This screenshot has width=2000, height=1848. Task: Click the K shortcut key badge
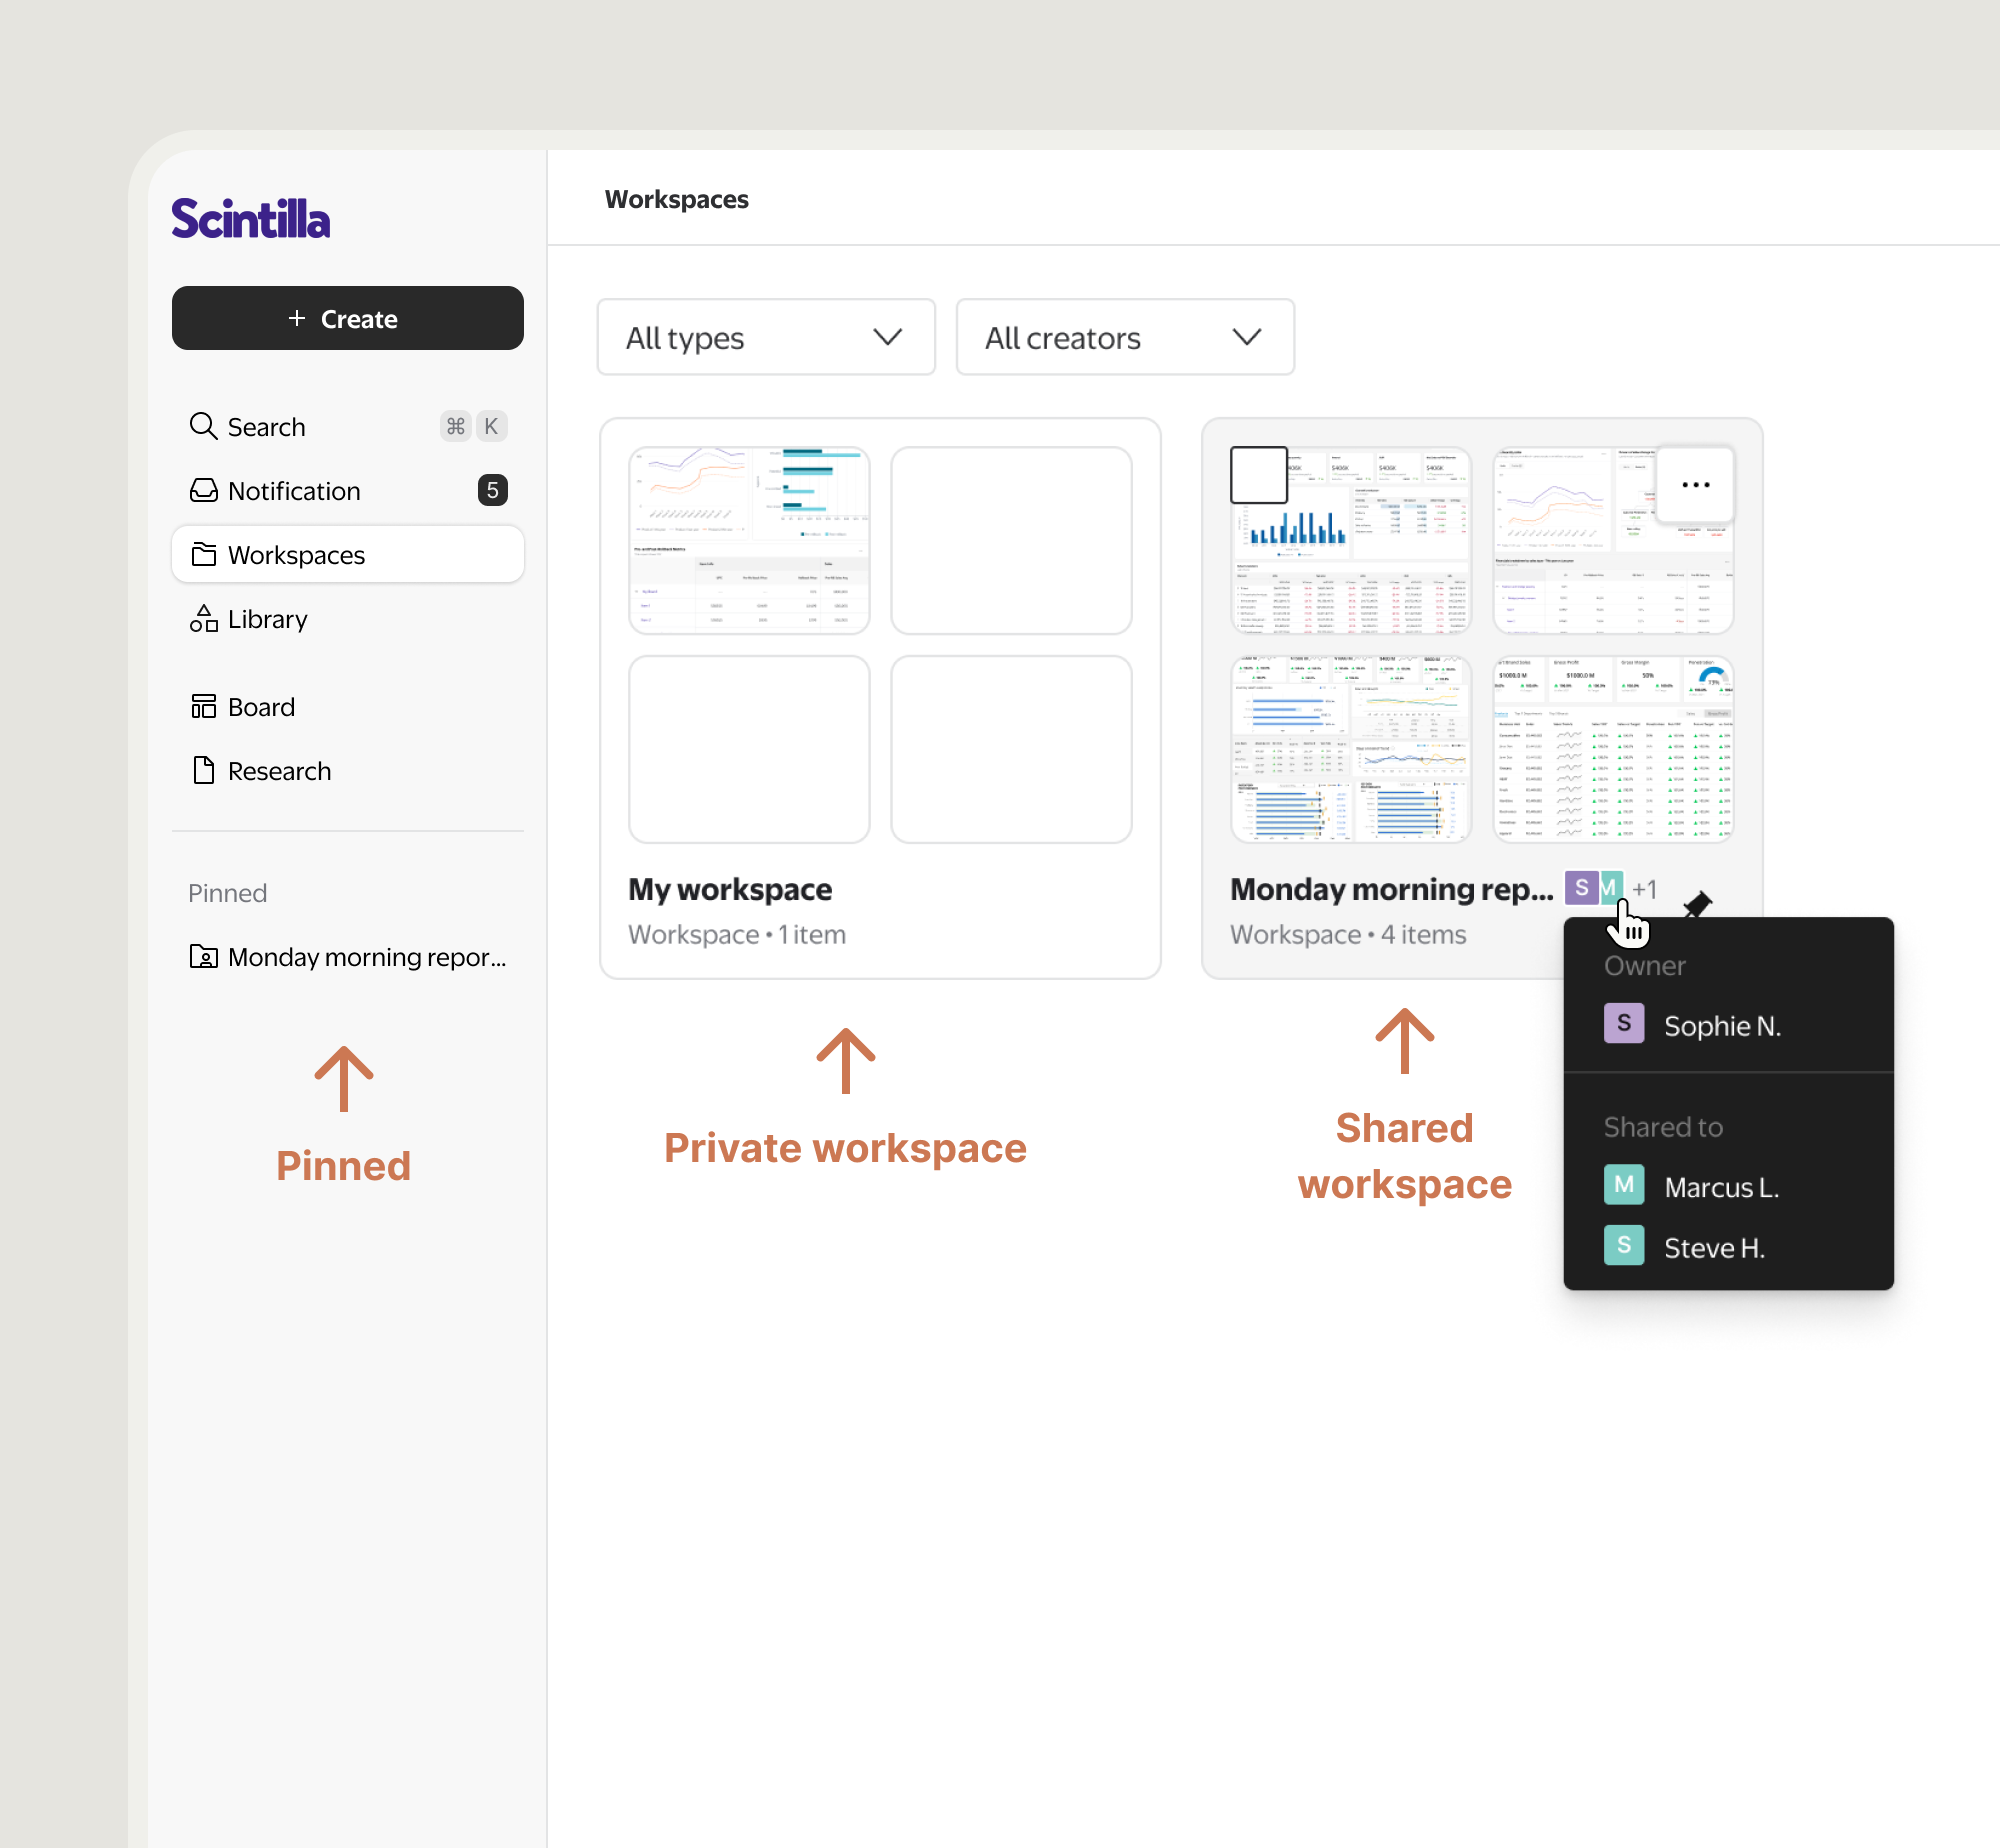(491, 426)
